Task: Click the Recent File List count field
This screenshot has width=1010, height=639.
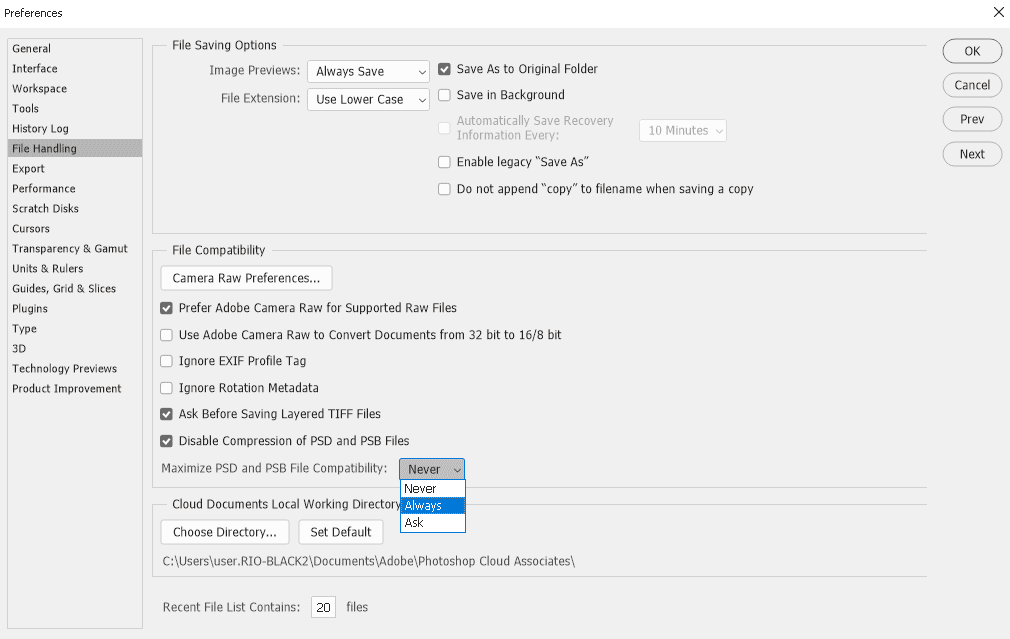Action: click(323, 607)
